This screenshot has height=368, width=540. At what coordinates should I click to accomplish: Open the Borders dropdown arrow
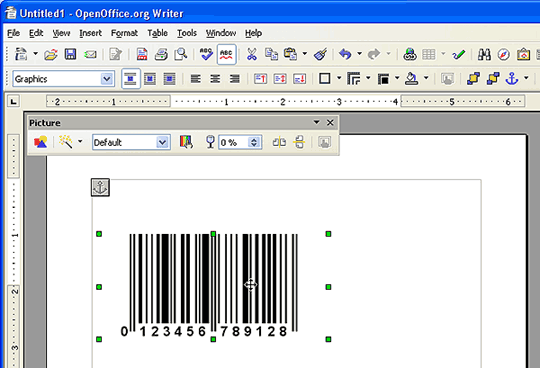coord(339,78)
